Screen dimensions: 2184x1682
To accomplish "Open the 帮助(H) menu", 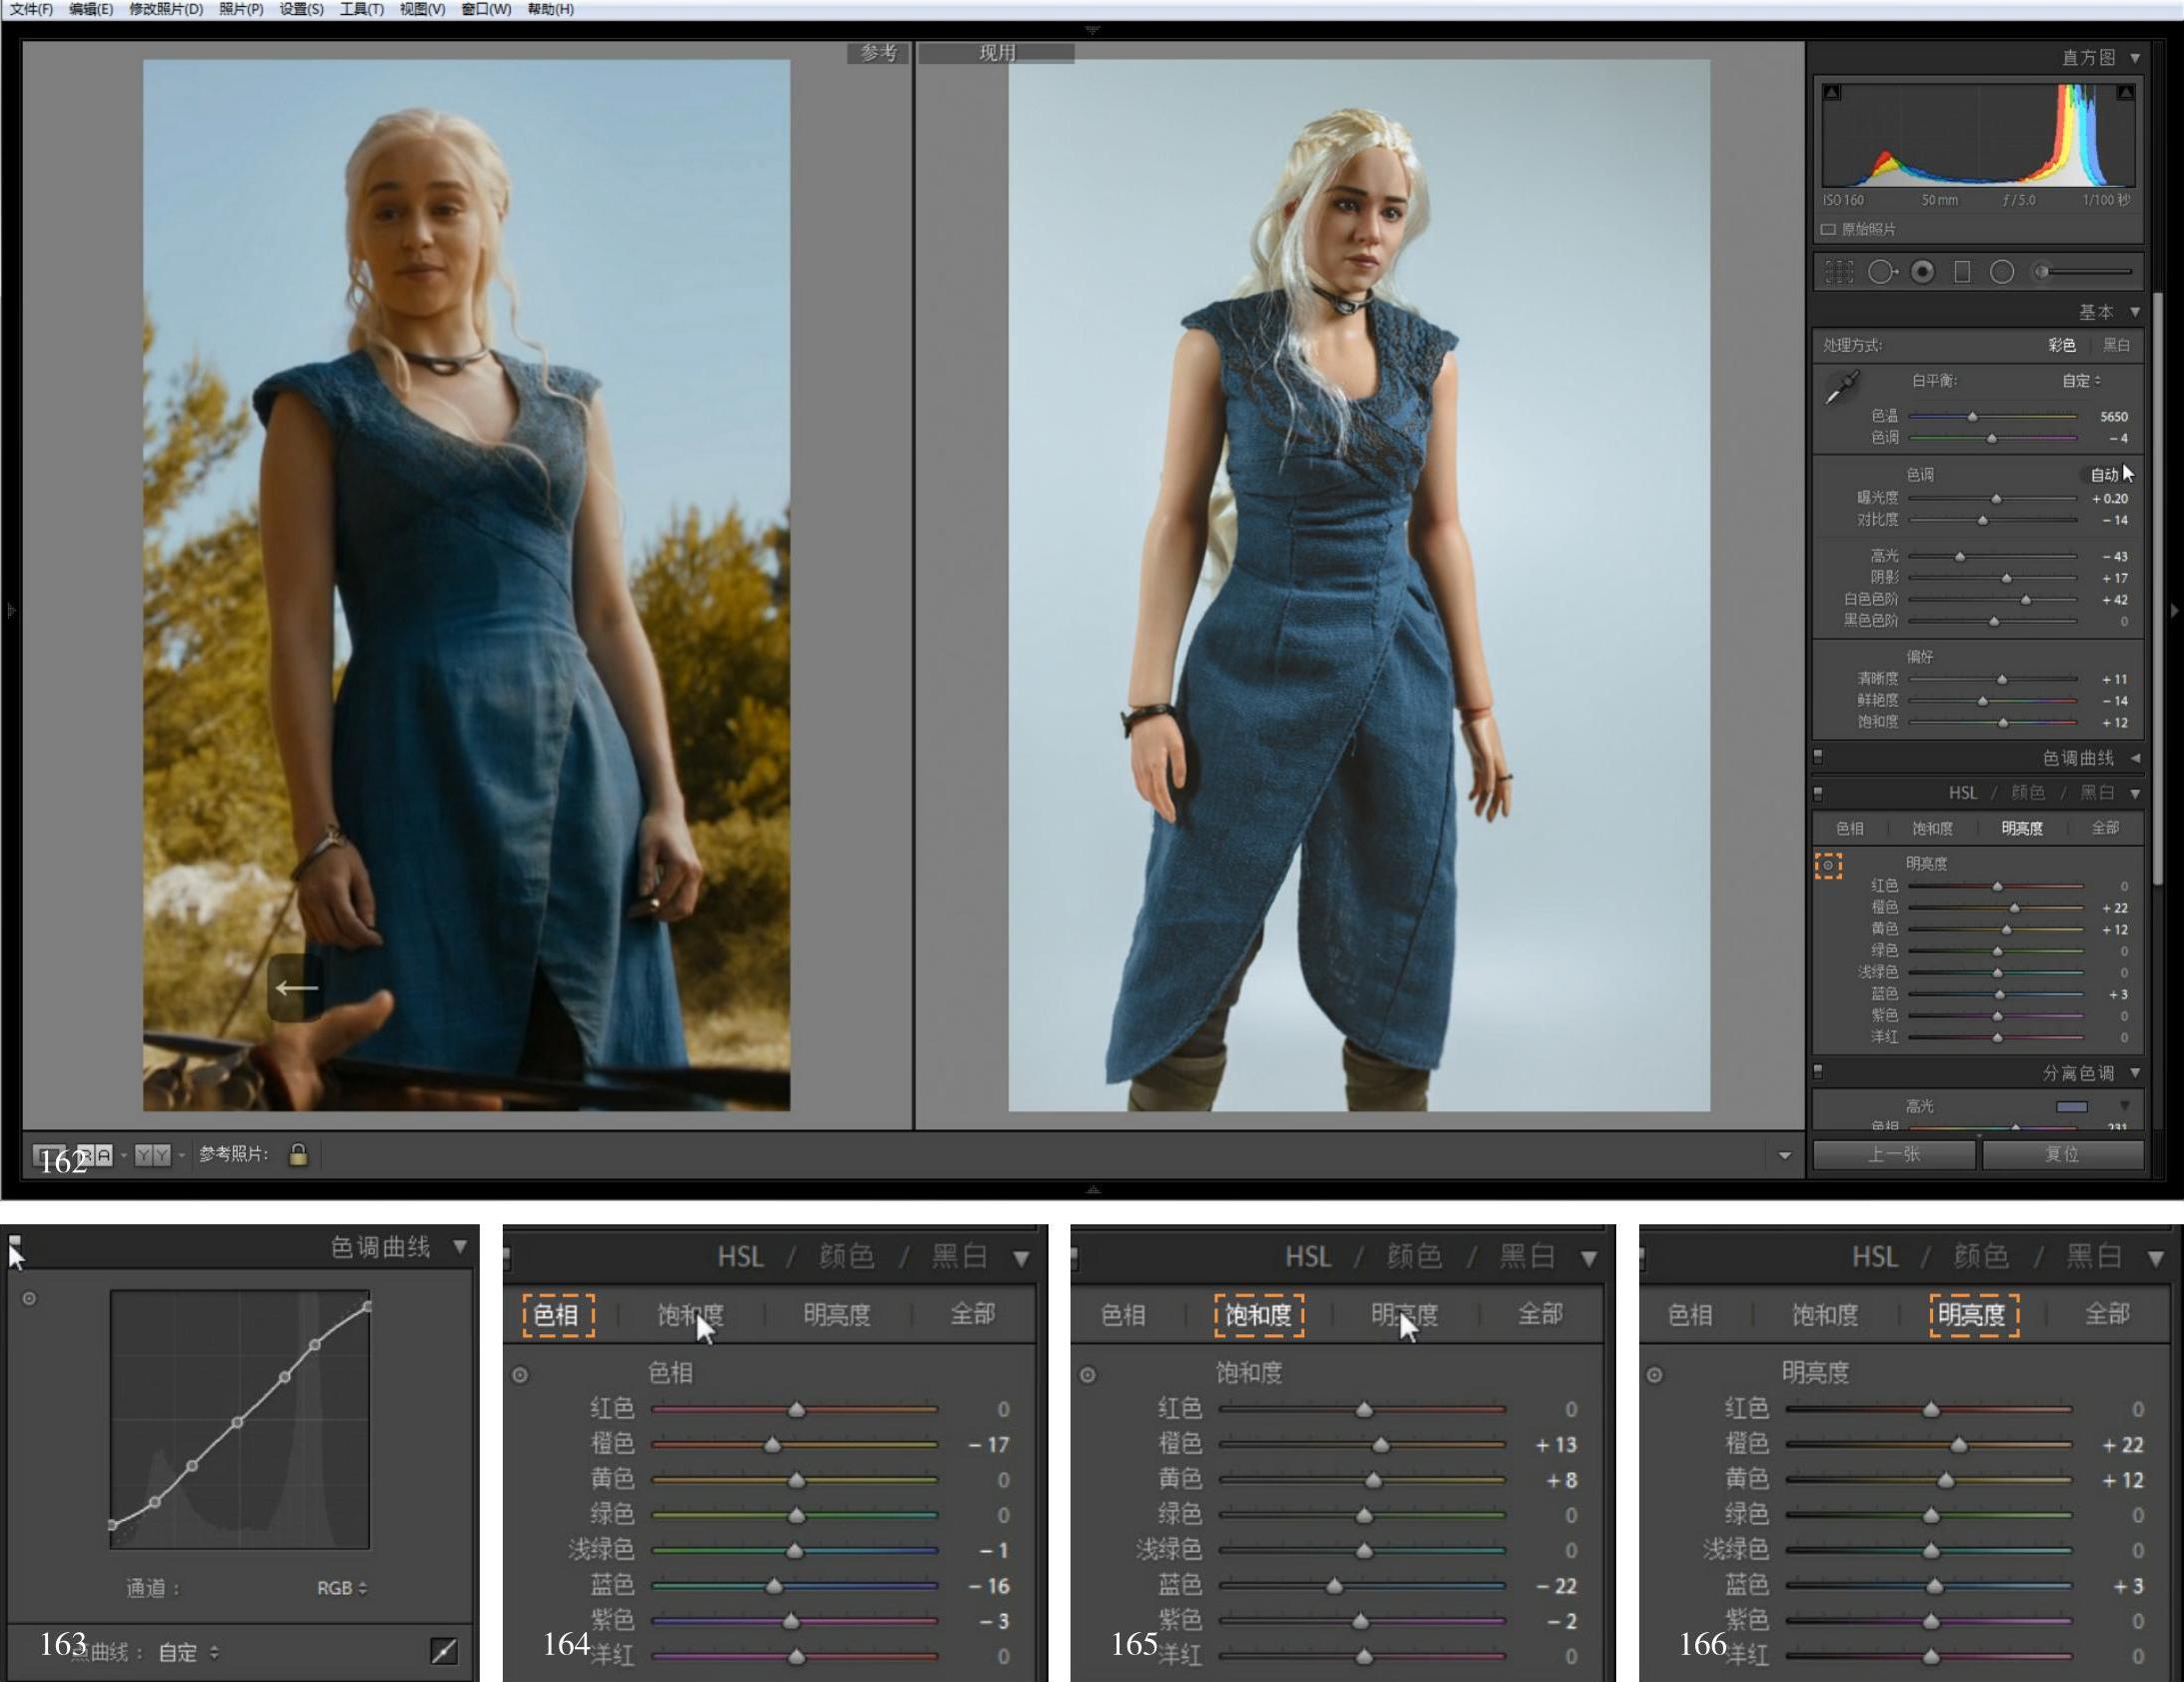I will (x=551, y=9).
